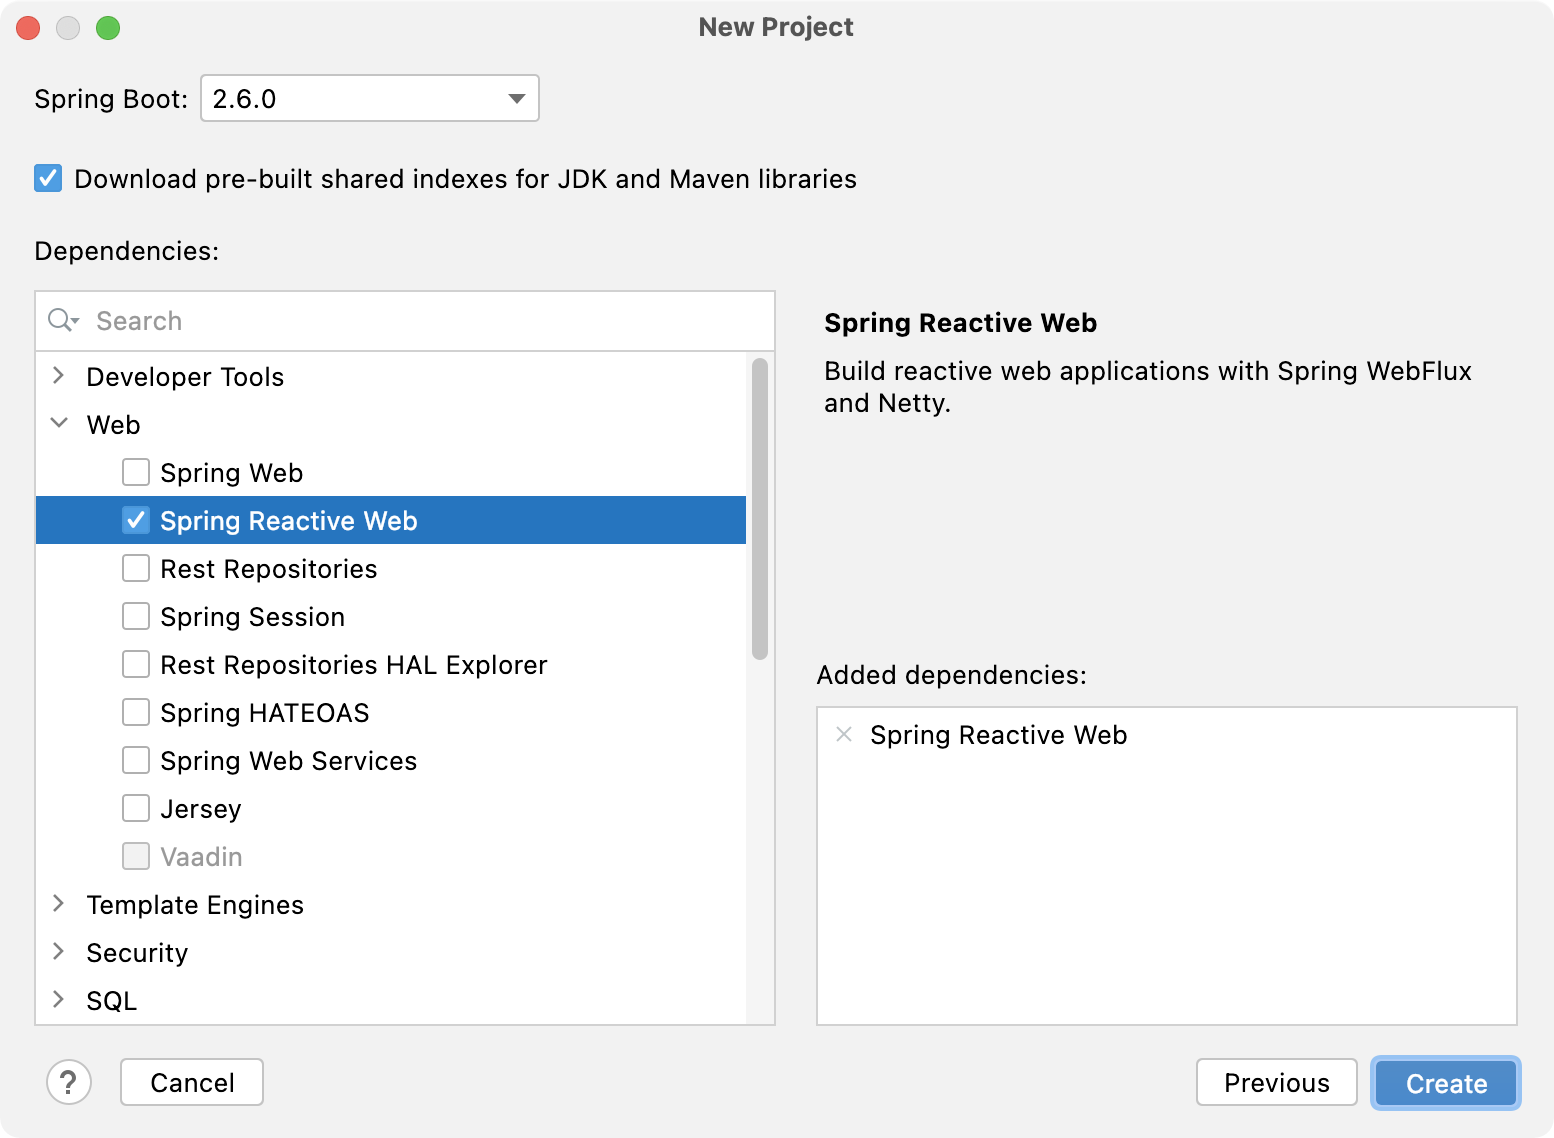Image resolution: width=1554 pixels, height=1138 pixels.
Task: Enable the Jersey dependency
Action: click(136, 808)
